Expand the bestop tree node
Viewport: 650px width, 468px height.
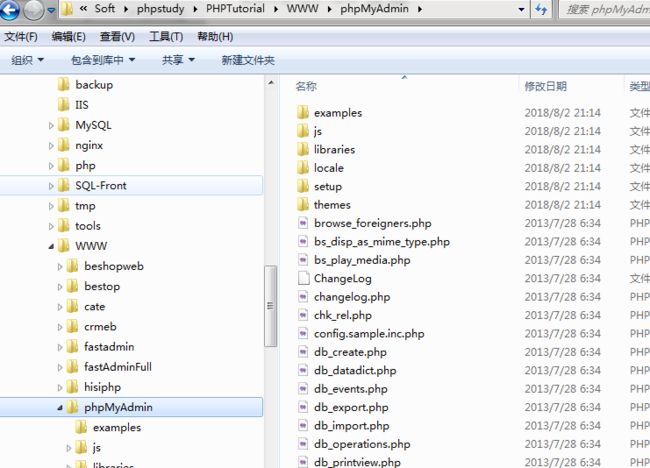[x=60, y=287]
